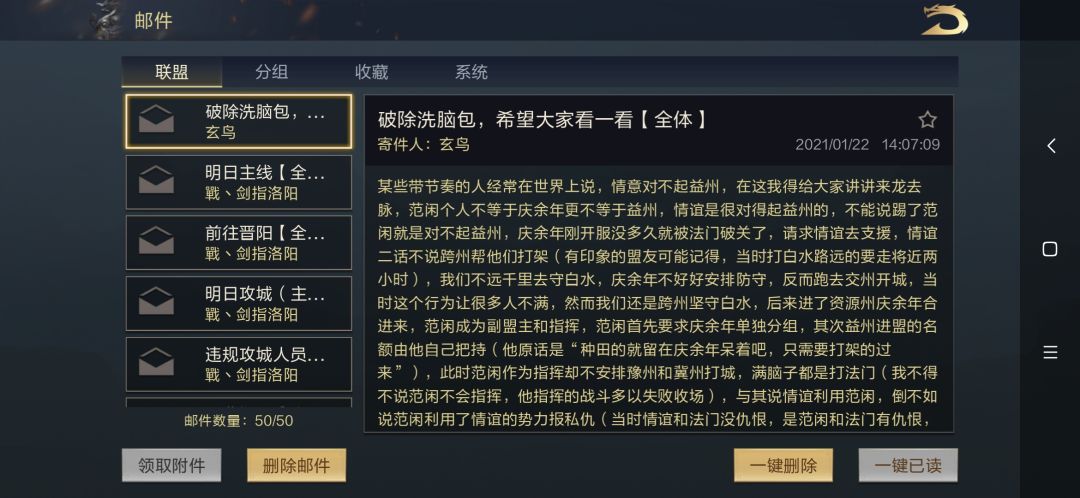The height and width of the screenshot is (498, 1080).
Task: Click envelope icon of 违规攻城人员 mail
Action: tap(156, 364)
